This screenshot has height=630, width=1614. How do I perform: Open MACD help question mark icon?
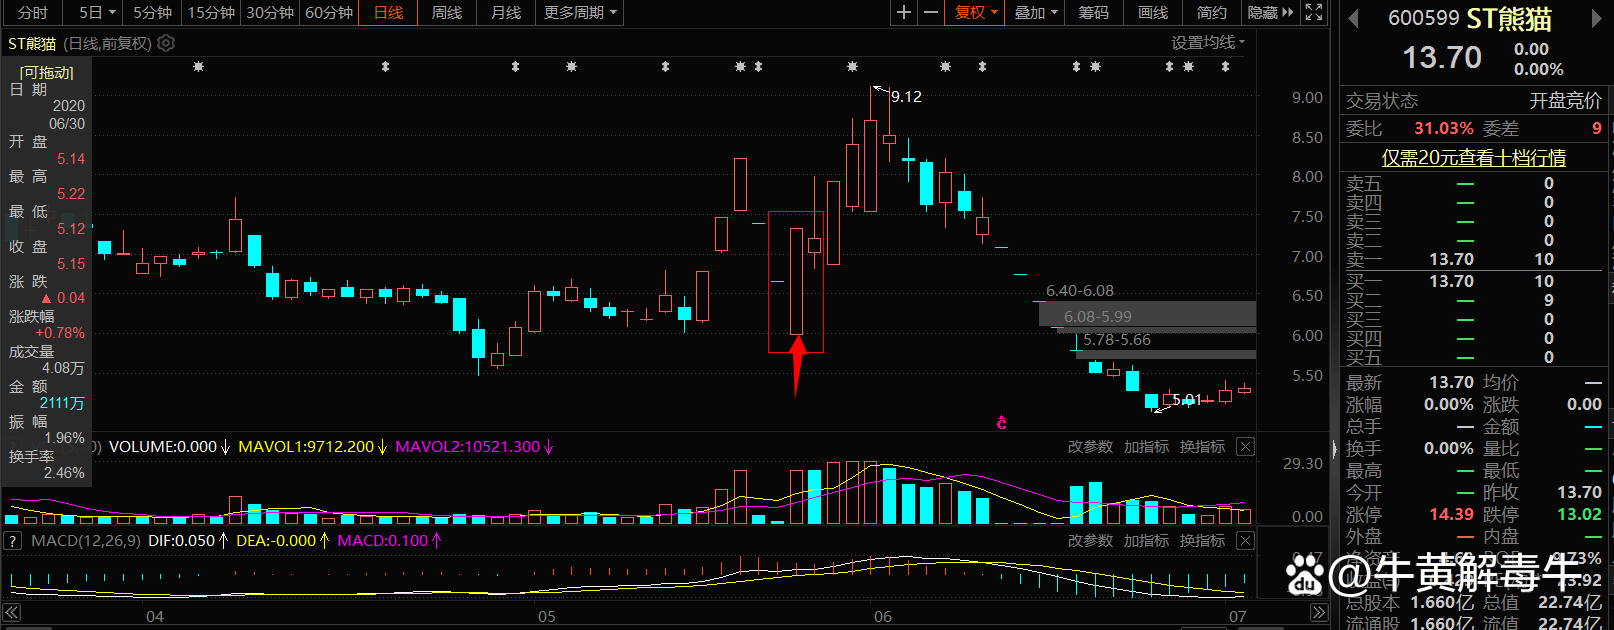13,541
